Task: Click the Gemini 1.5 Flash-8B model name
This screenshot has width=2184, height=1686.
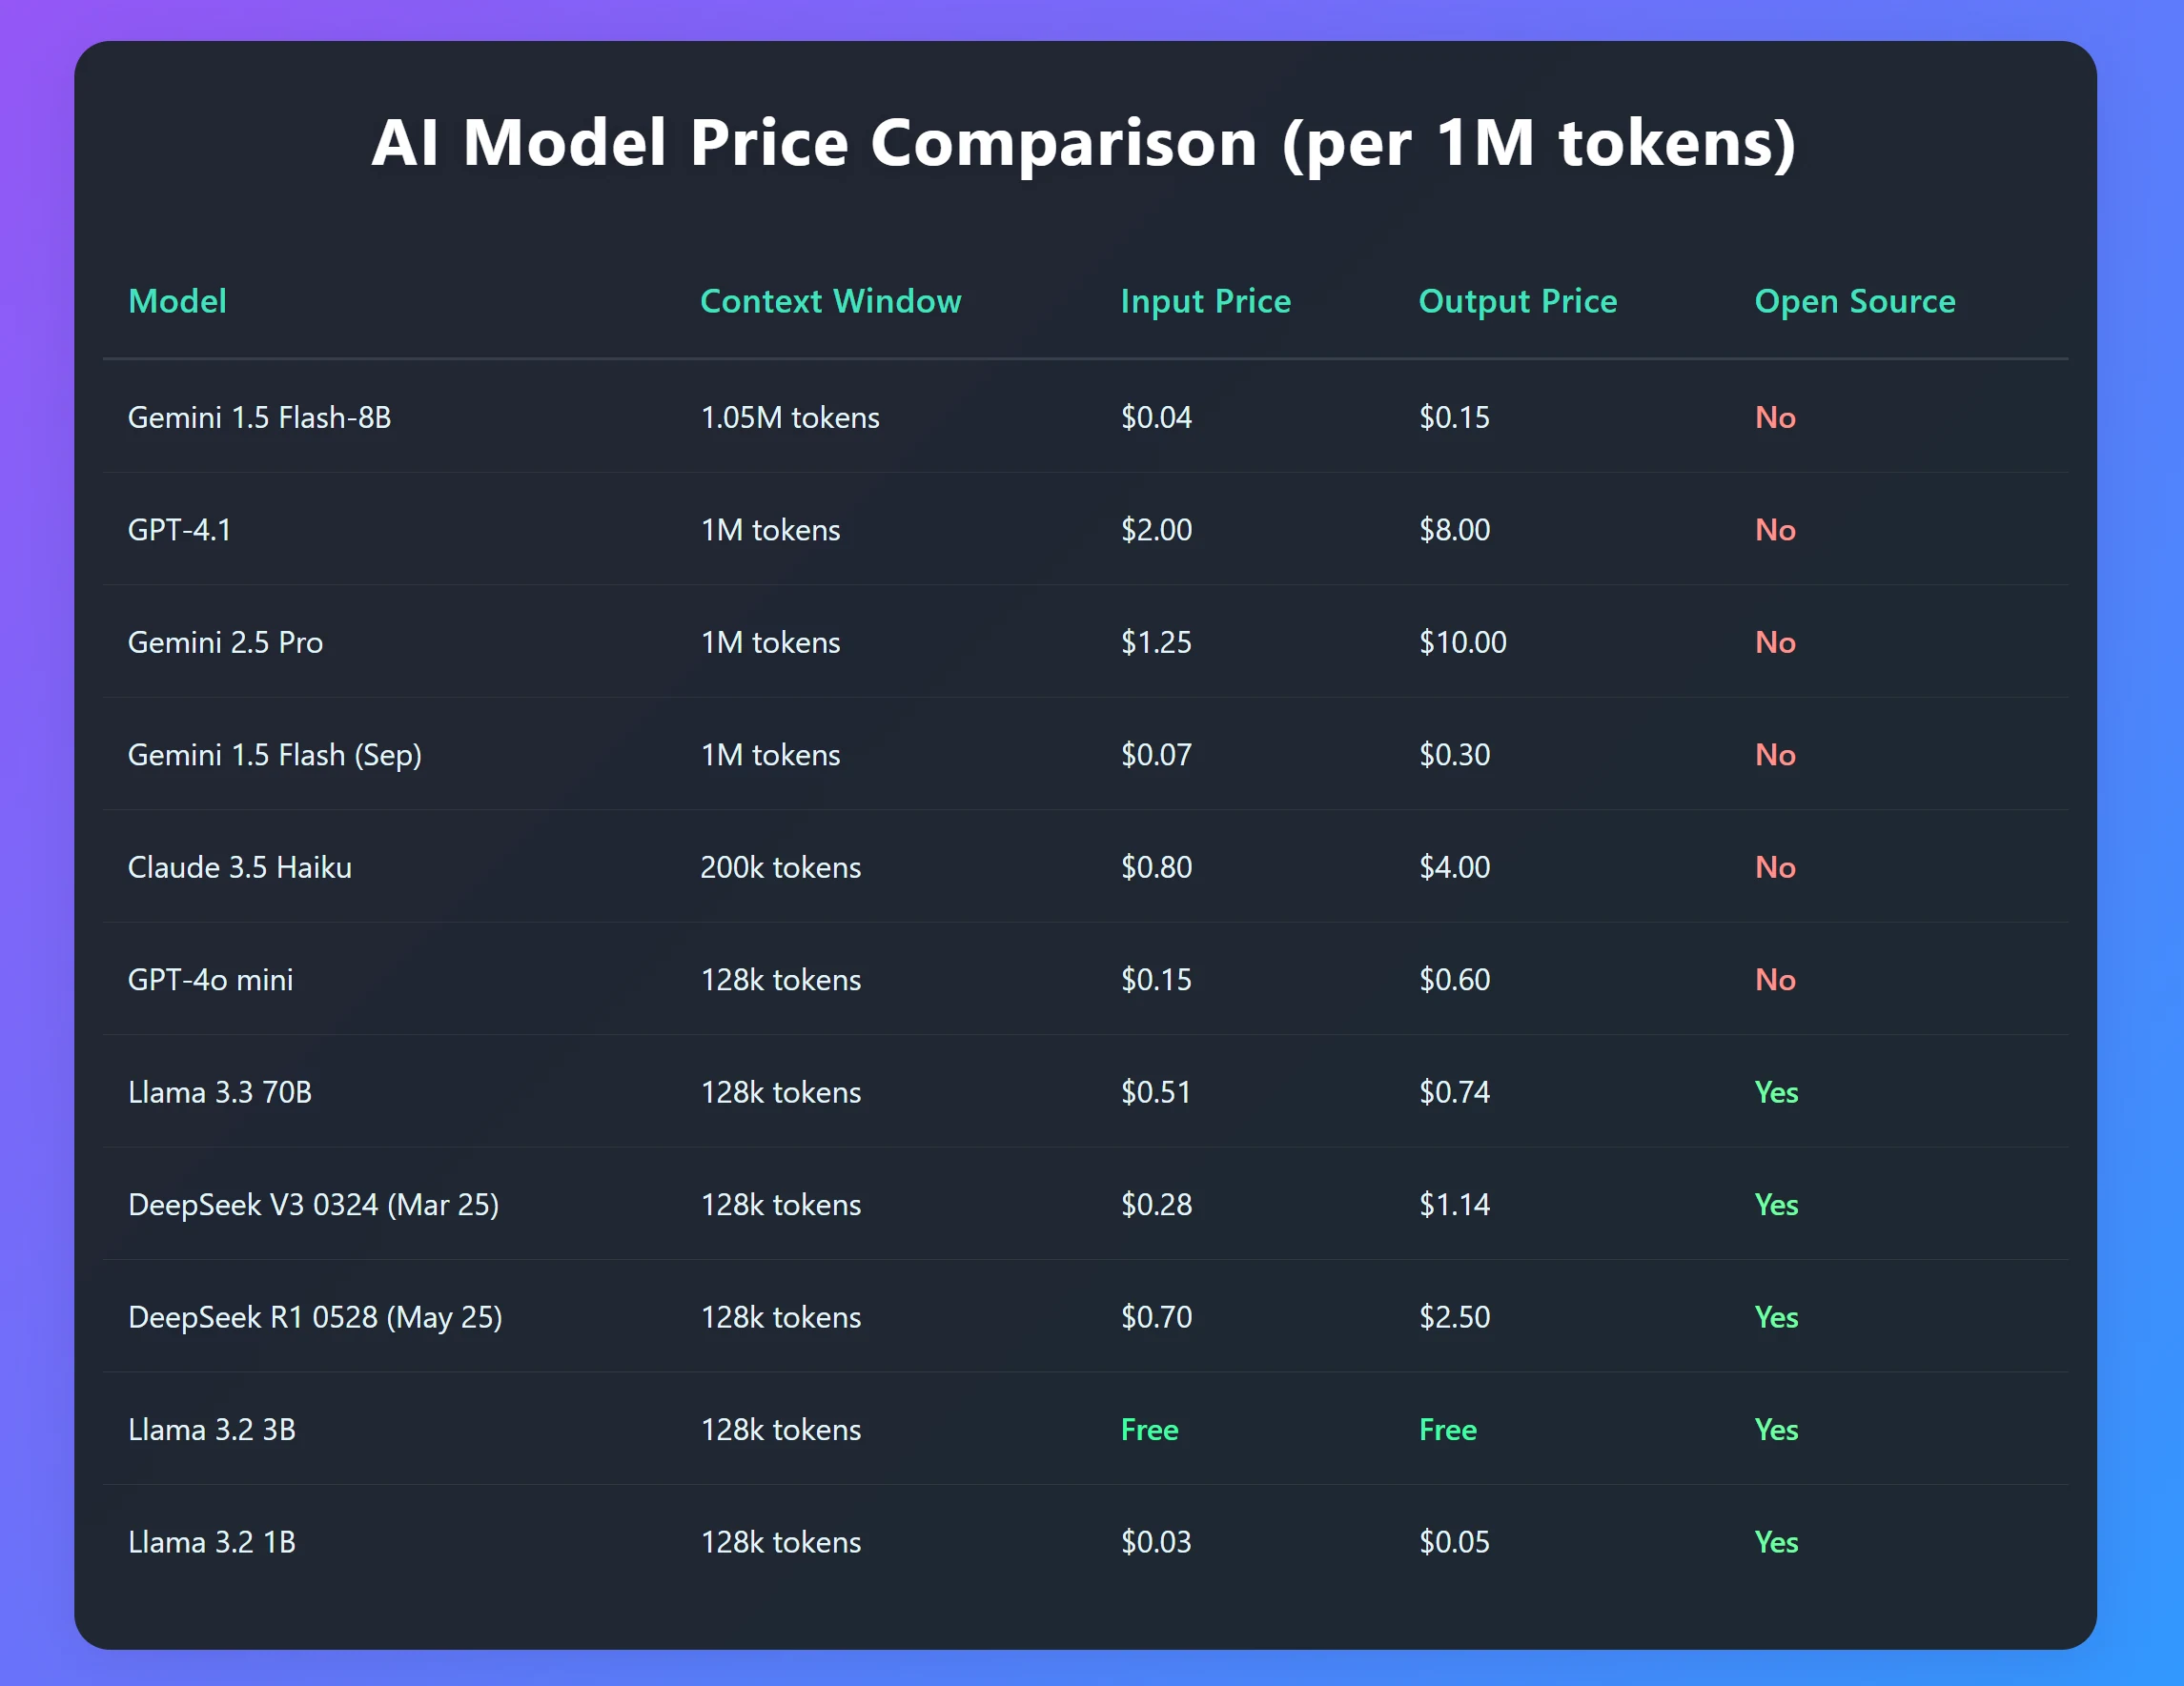Action: (x=259, y=417)
